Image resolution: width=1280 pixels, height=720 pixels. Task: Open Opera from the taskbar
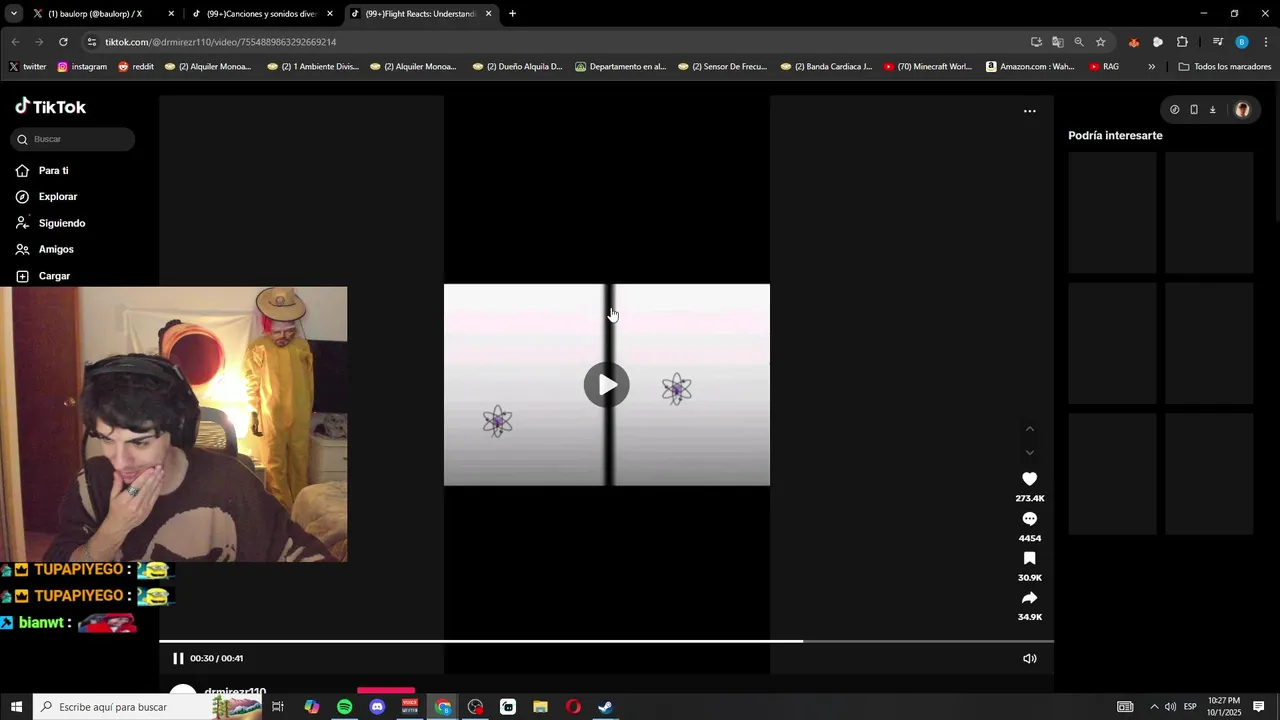point(573,707)
